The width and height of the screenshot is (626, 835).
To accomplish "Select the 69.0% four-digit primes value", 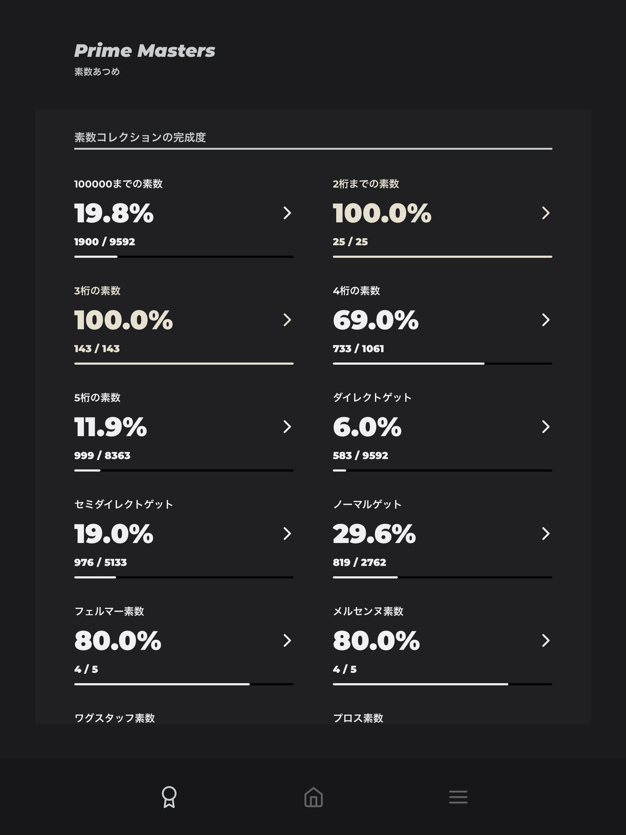I will tap(376, 321).
